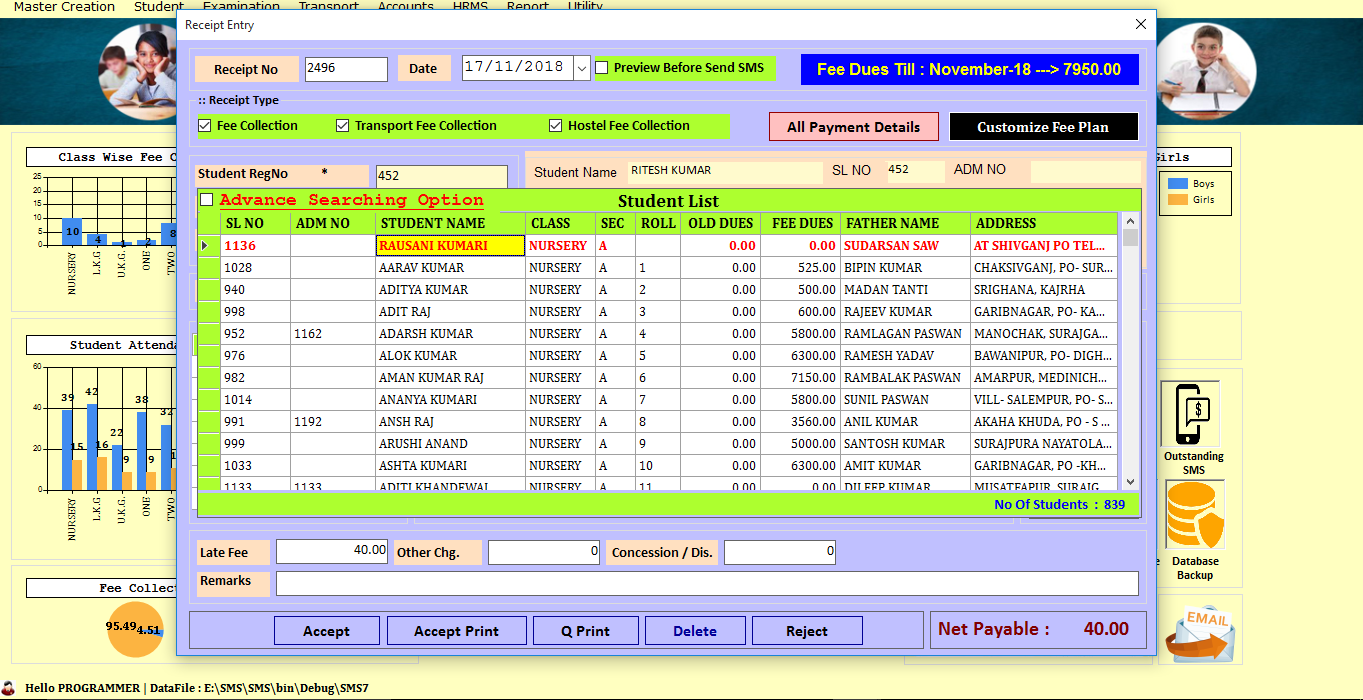Click the Database Backup icon
The height and width of the screenshot is (700, 1363).
point(1195,516)
